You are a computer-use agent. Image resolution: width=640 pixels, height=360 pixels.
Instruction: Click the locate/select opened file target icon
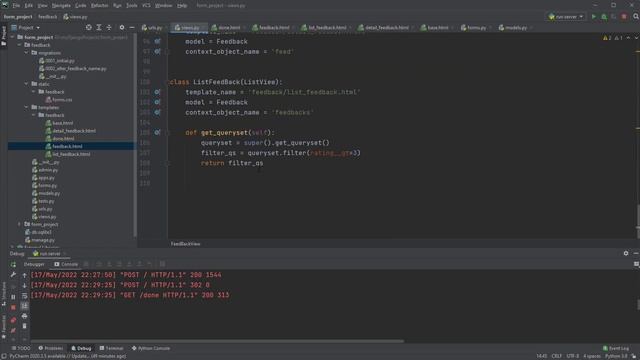click(x=89, y=27)
